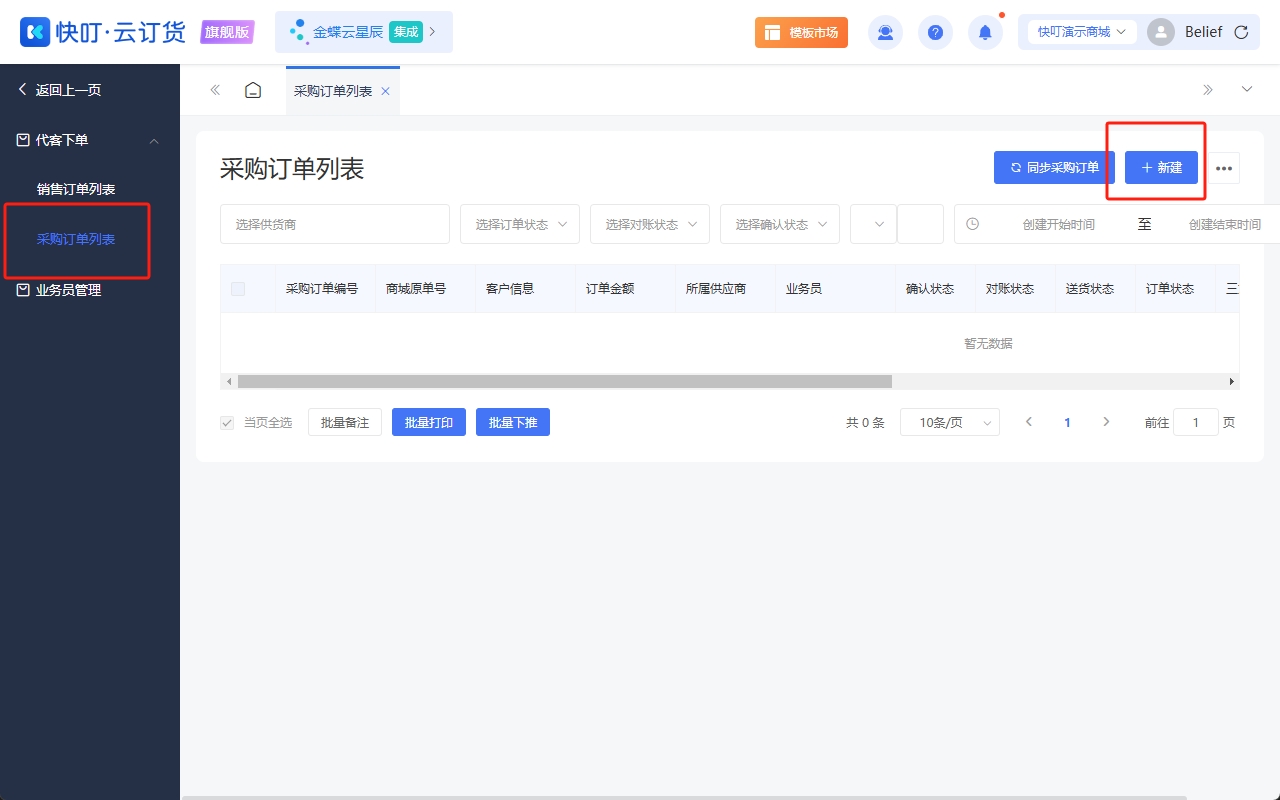The width and height of the screenshot is (1280, 800).
Task: Click the refresh icon beside Belief
Action: click(1241, 32)
